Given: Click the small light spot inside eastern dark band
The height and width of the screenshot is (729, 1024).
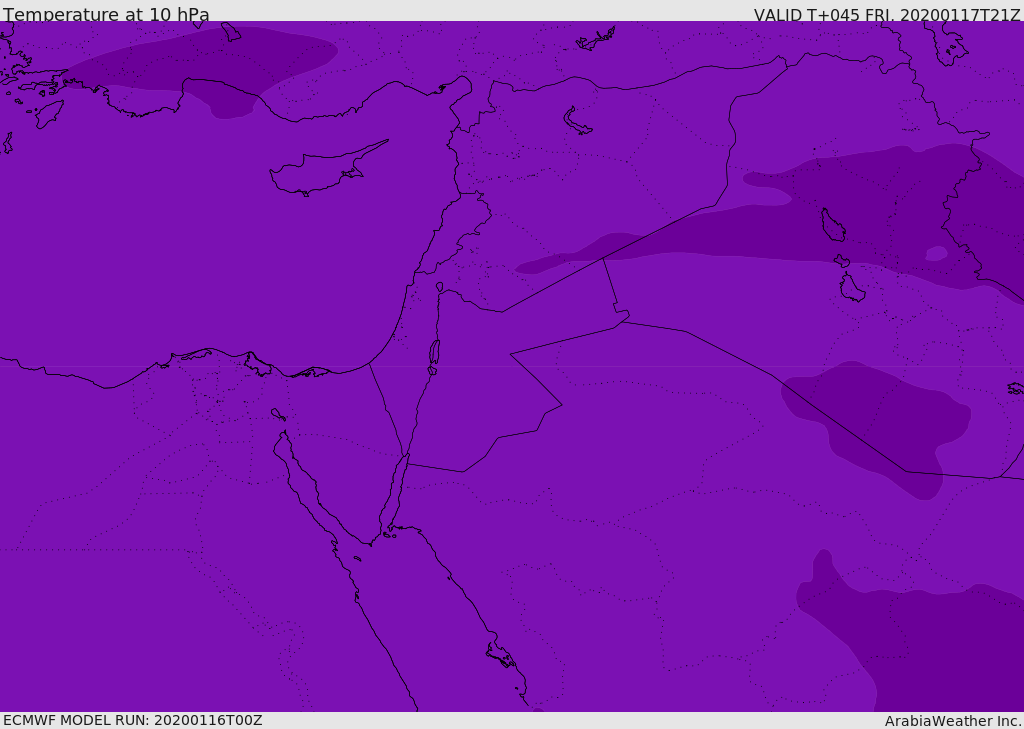Looking at the screenshot, I should (936, 253).
